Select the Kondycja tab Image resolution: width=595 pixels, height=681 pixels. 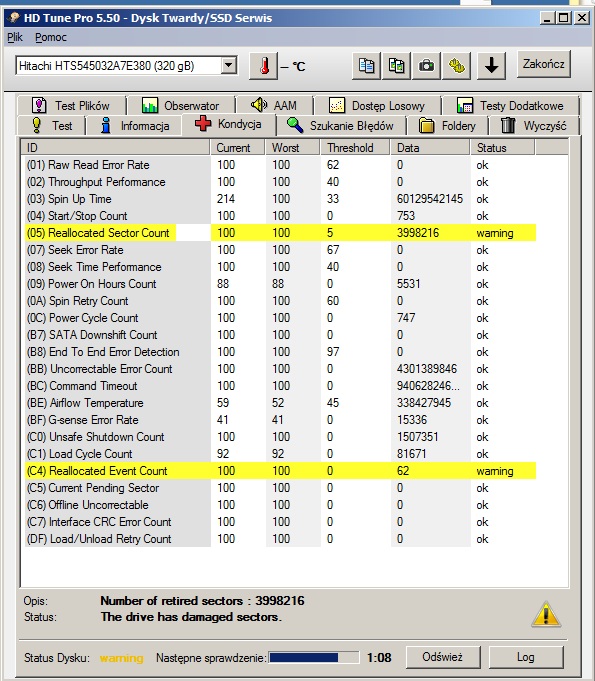(x=229, y=125)
